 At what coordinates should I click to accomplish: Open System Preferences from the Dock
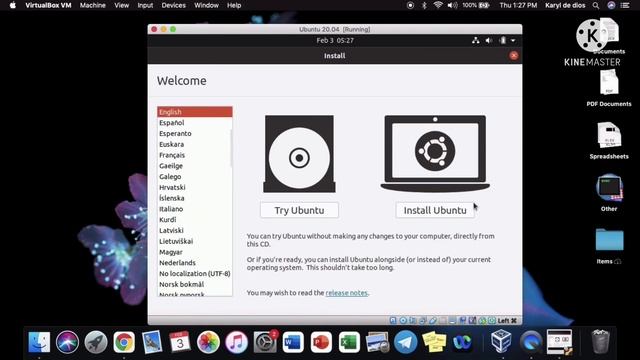[x=265, y=342]
